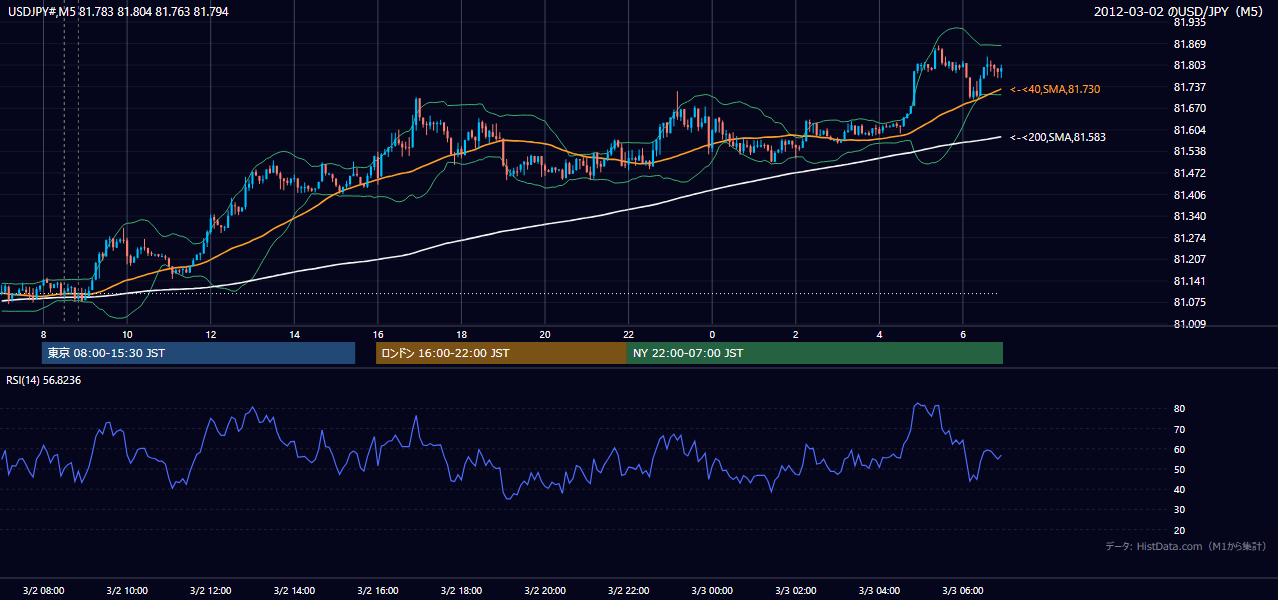This screenshot has height=600, width=1278.
Task: Click the 3/3 02:00 date label
Action: pos(796,591)
